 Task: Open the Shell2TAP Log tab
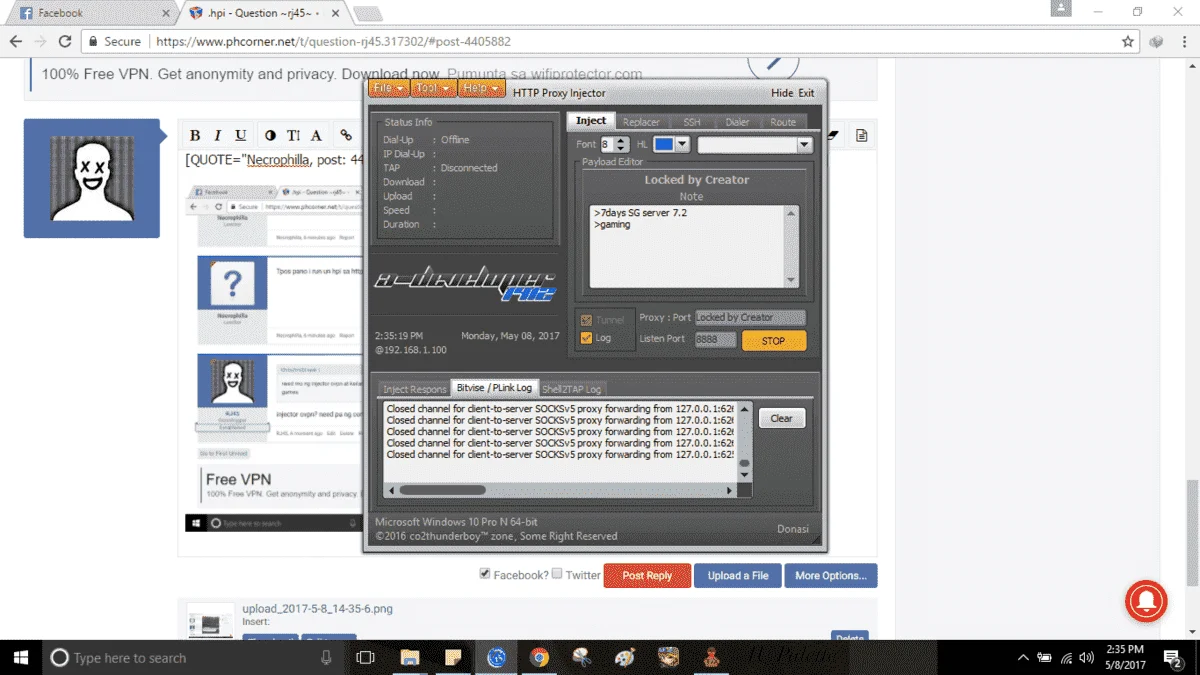coord(572,389)
